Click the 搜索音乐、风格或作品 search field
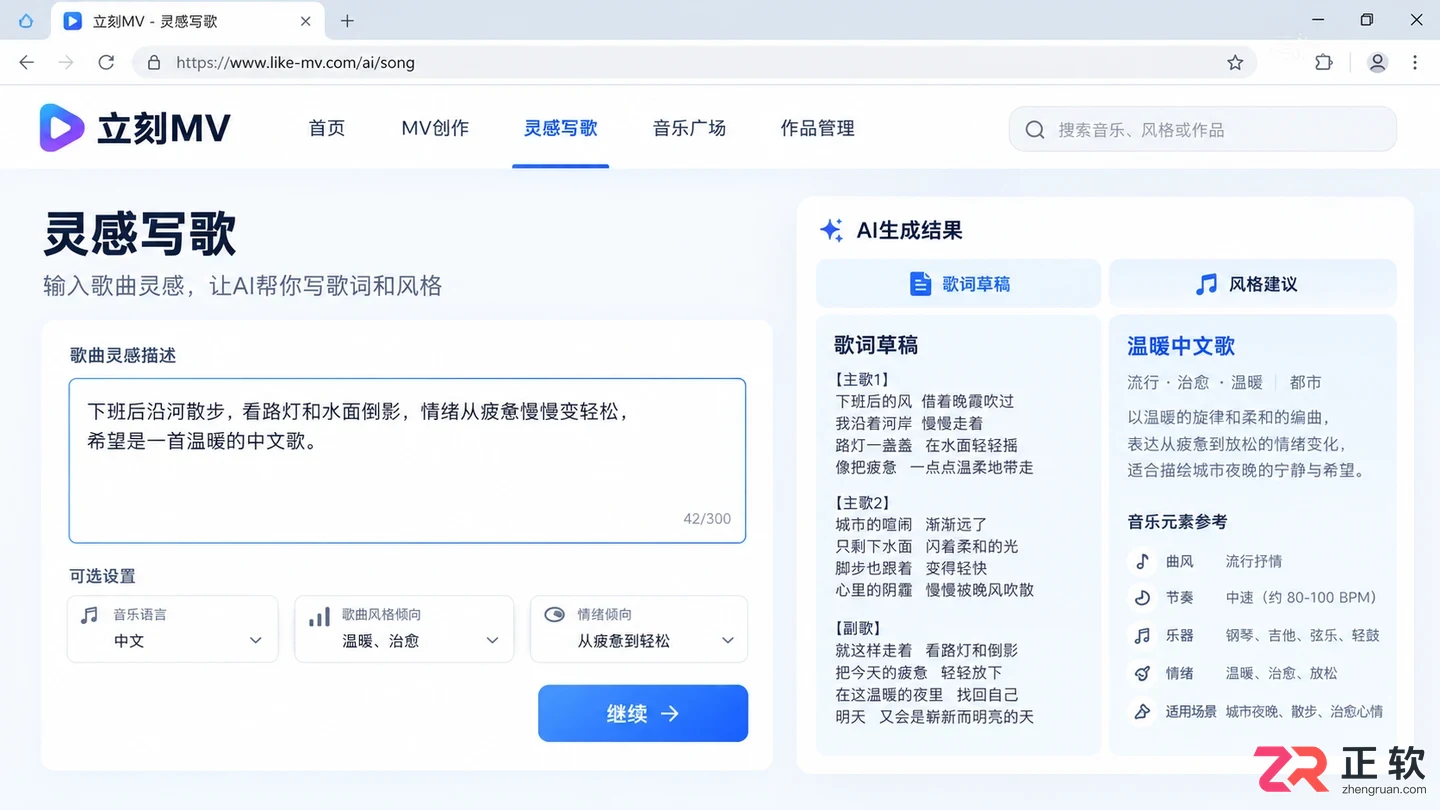The height and width of the screenshot is (810, 1440). tap(1203, 130)
